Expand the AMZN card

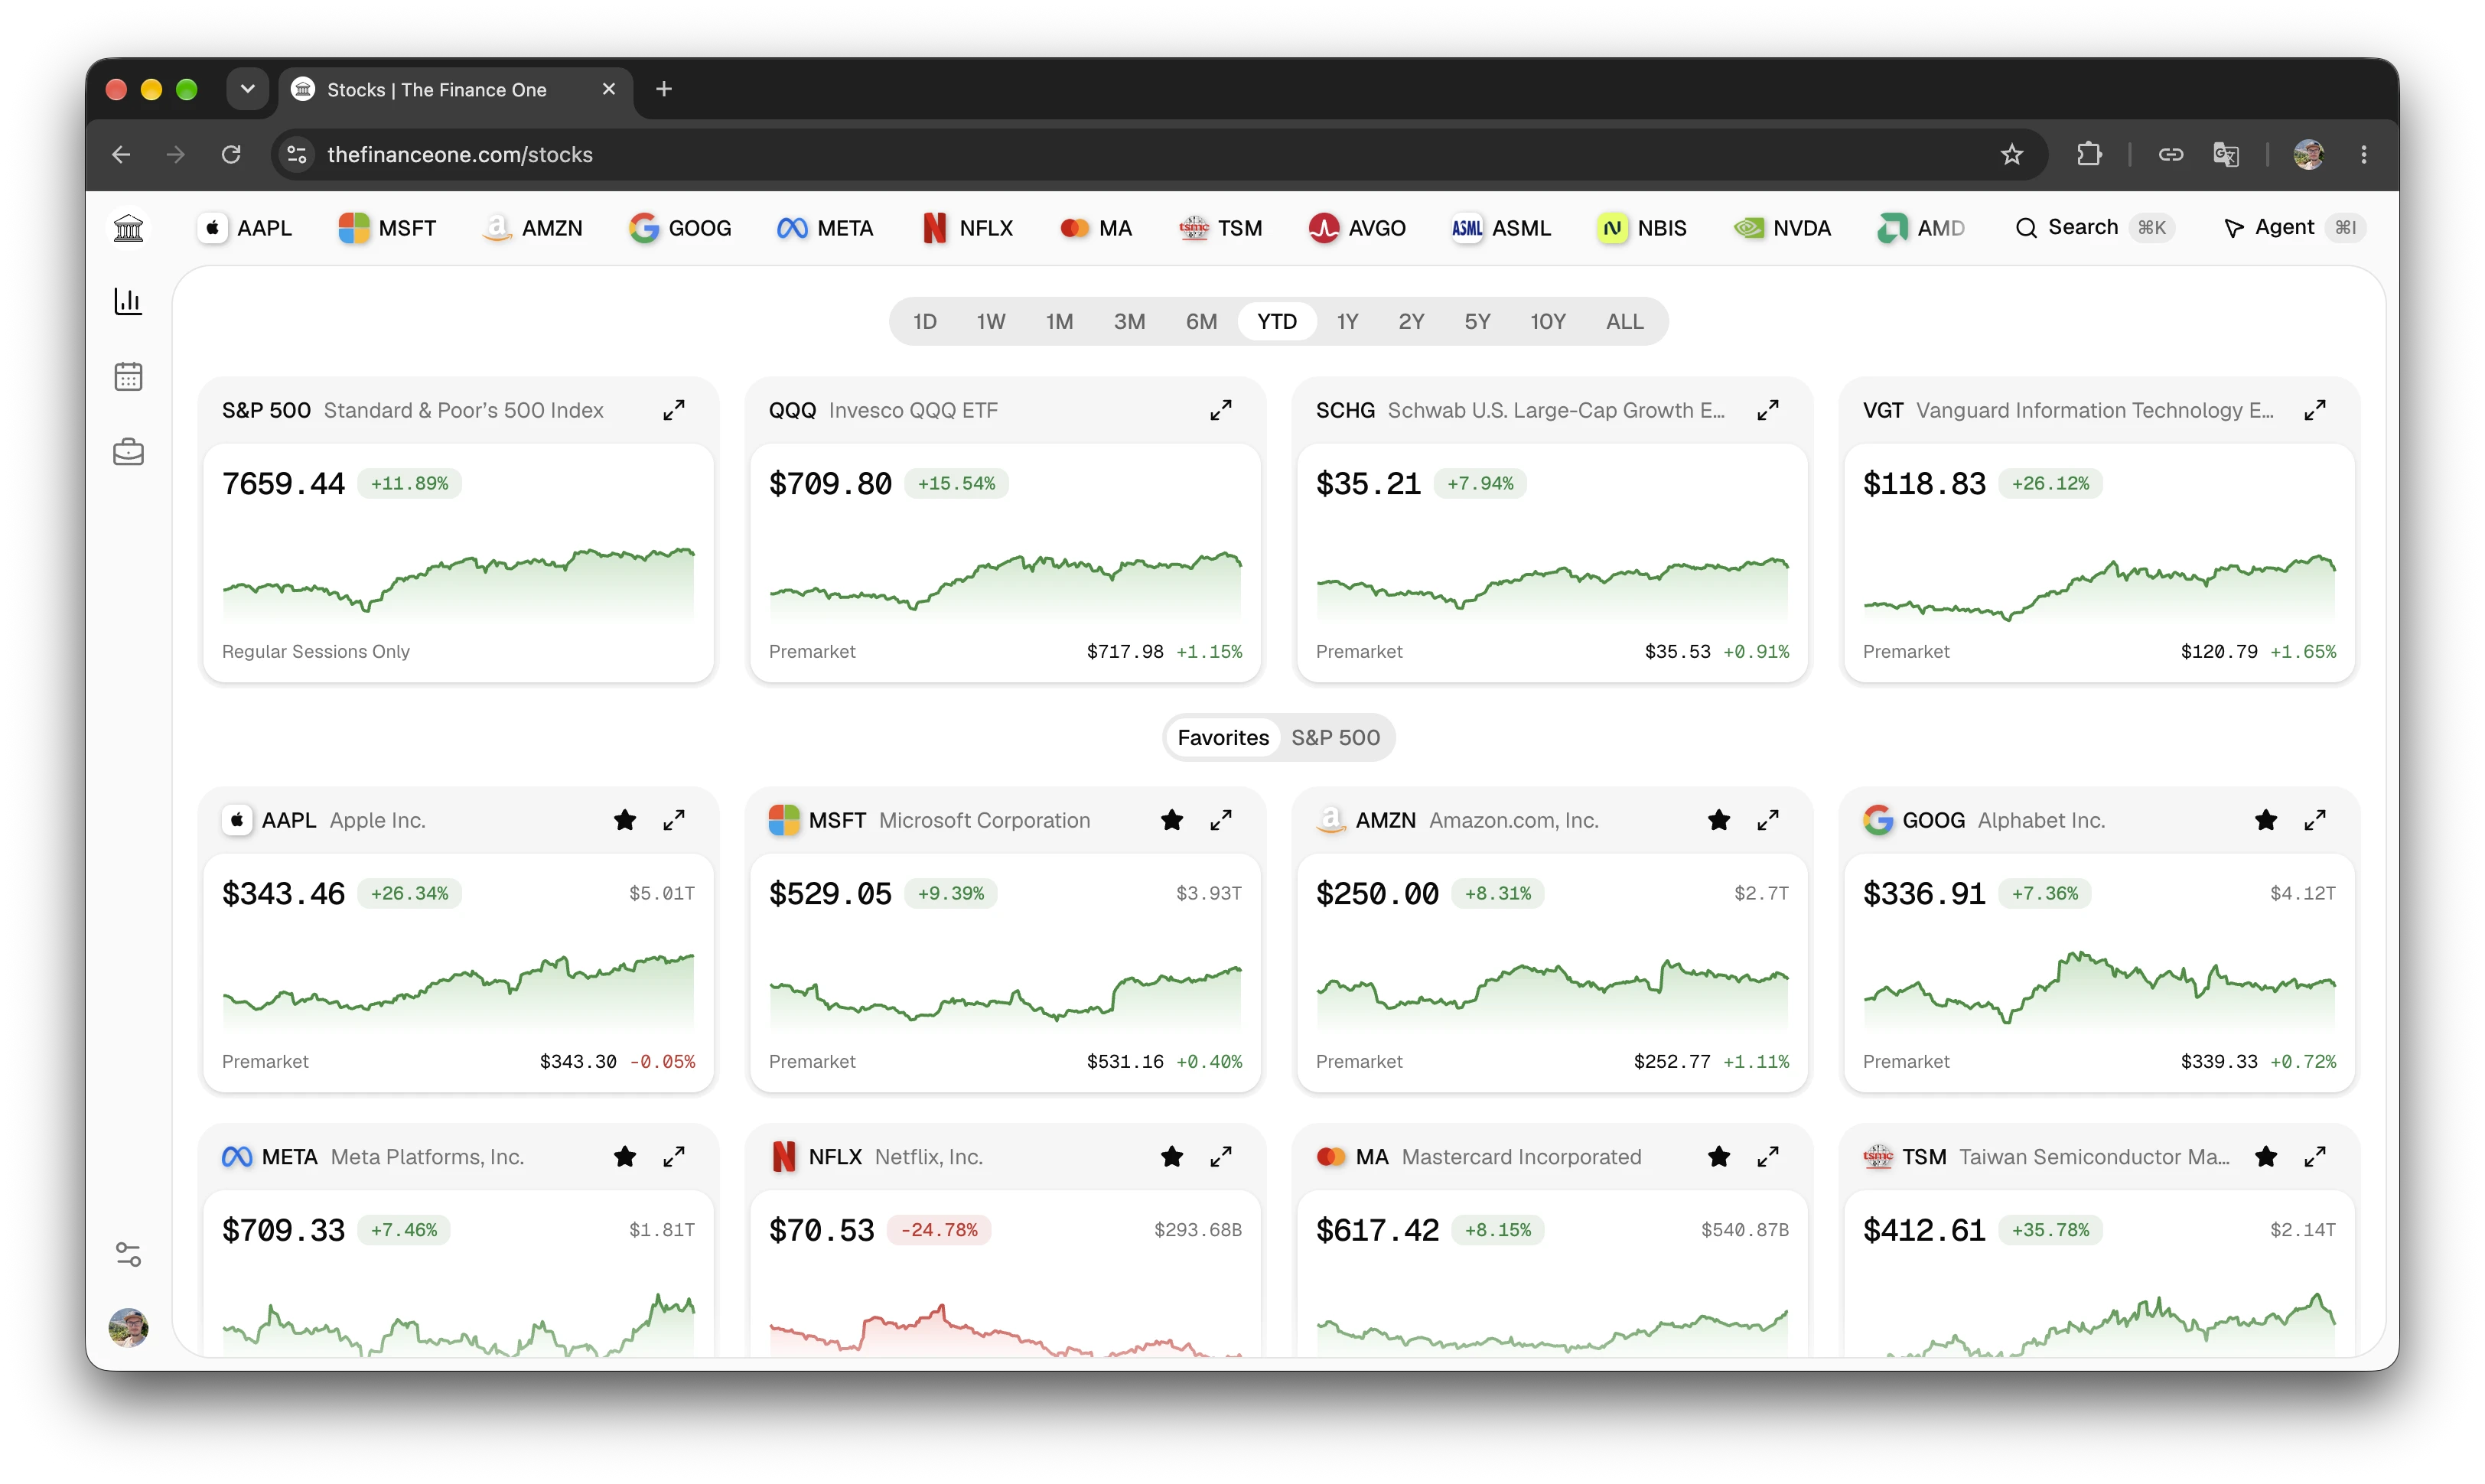(1768, 820)
